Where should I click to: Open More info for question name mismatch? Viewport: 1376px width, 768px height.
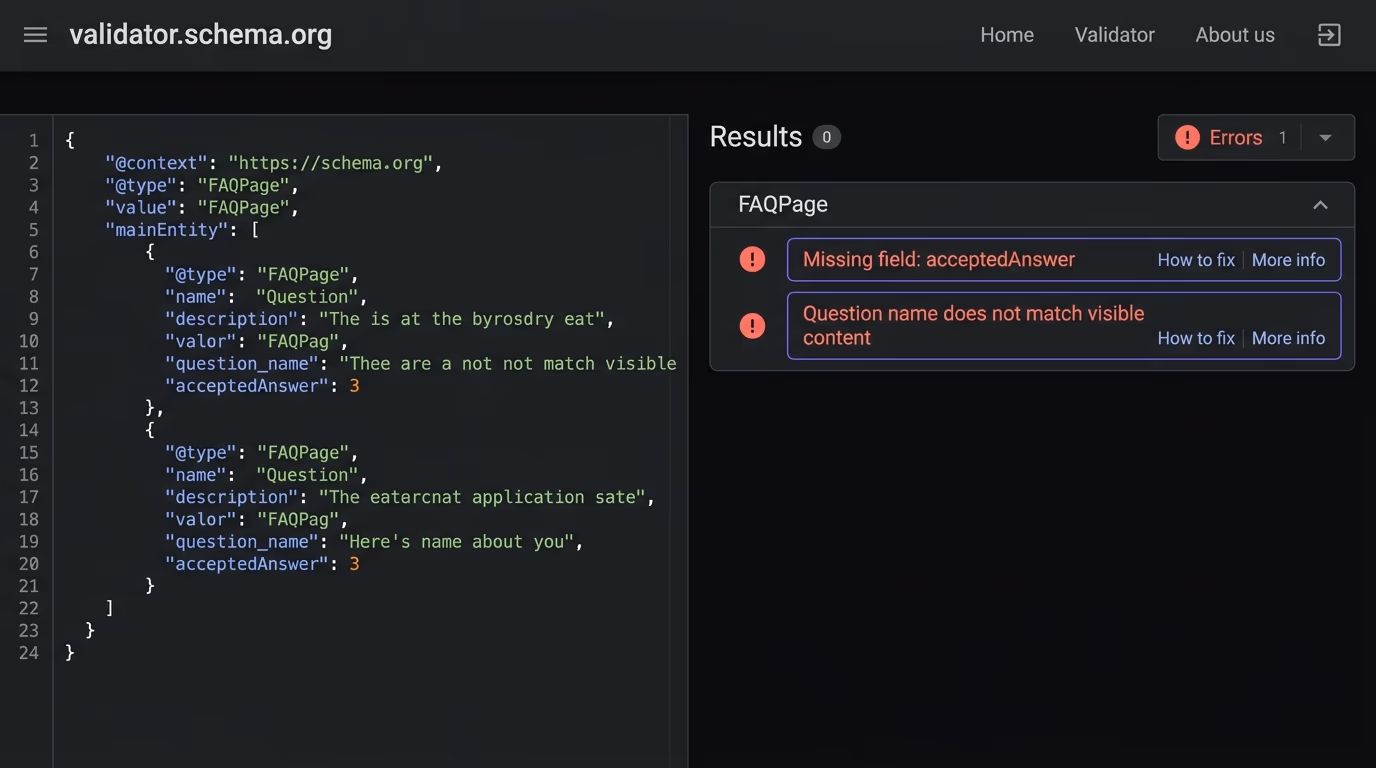1288,338
